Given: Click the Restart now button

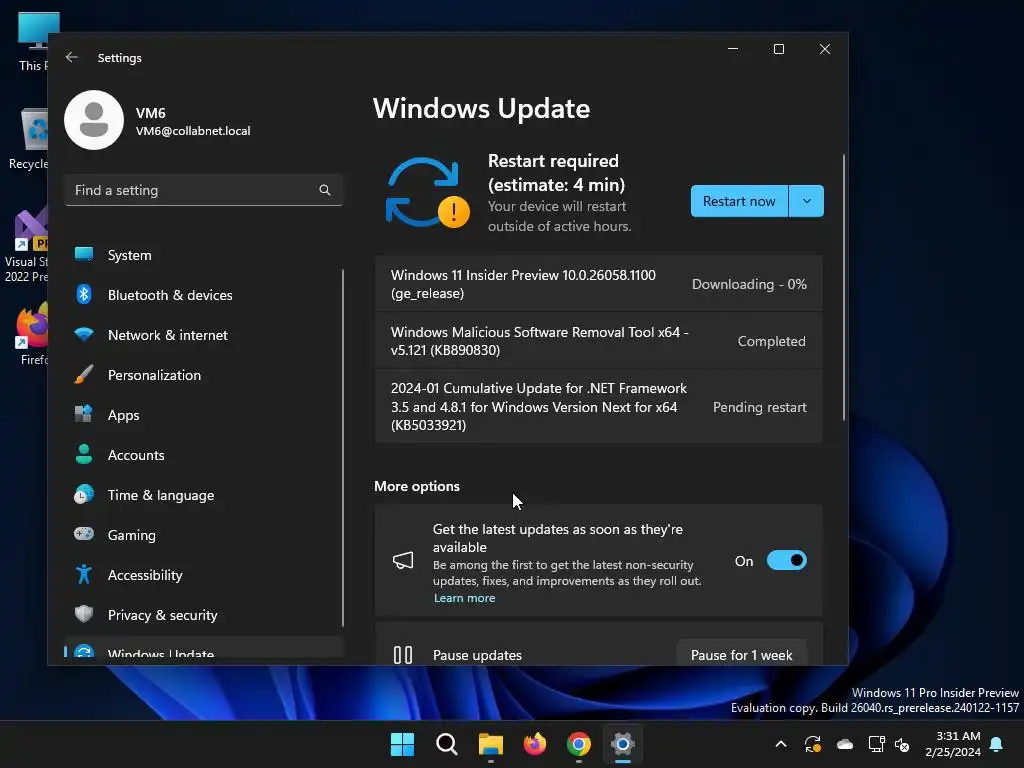Looking at the screenshot, I should point(739,201).
